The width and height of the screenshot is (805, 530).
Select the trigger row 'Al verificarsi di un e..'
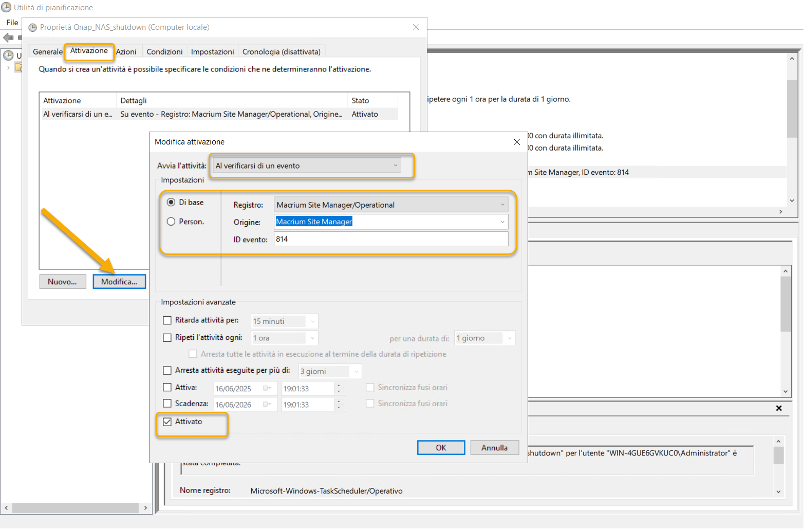pyautogui.click(x=220, y=115)
